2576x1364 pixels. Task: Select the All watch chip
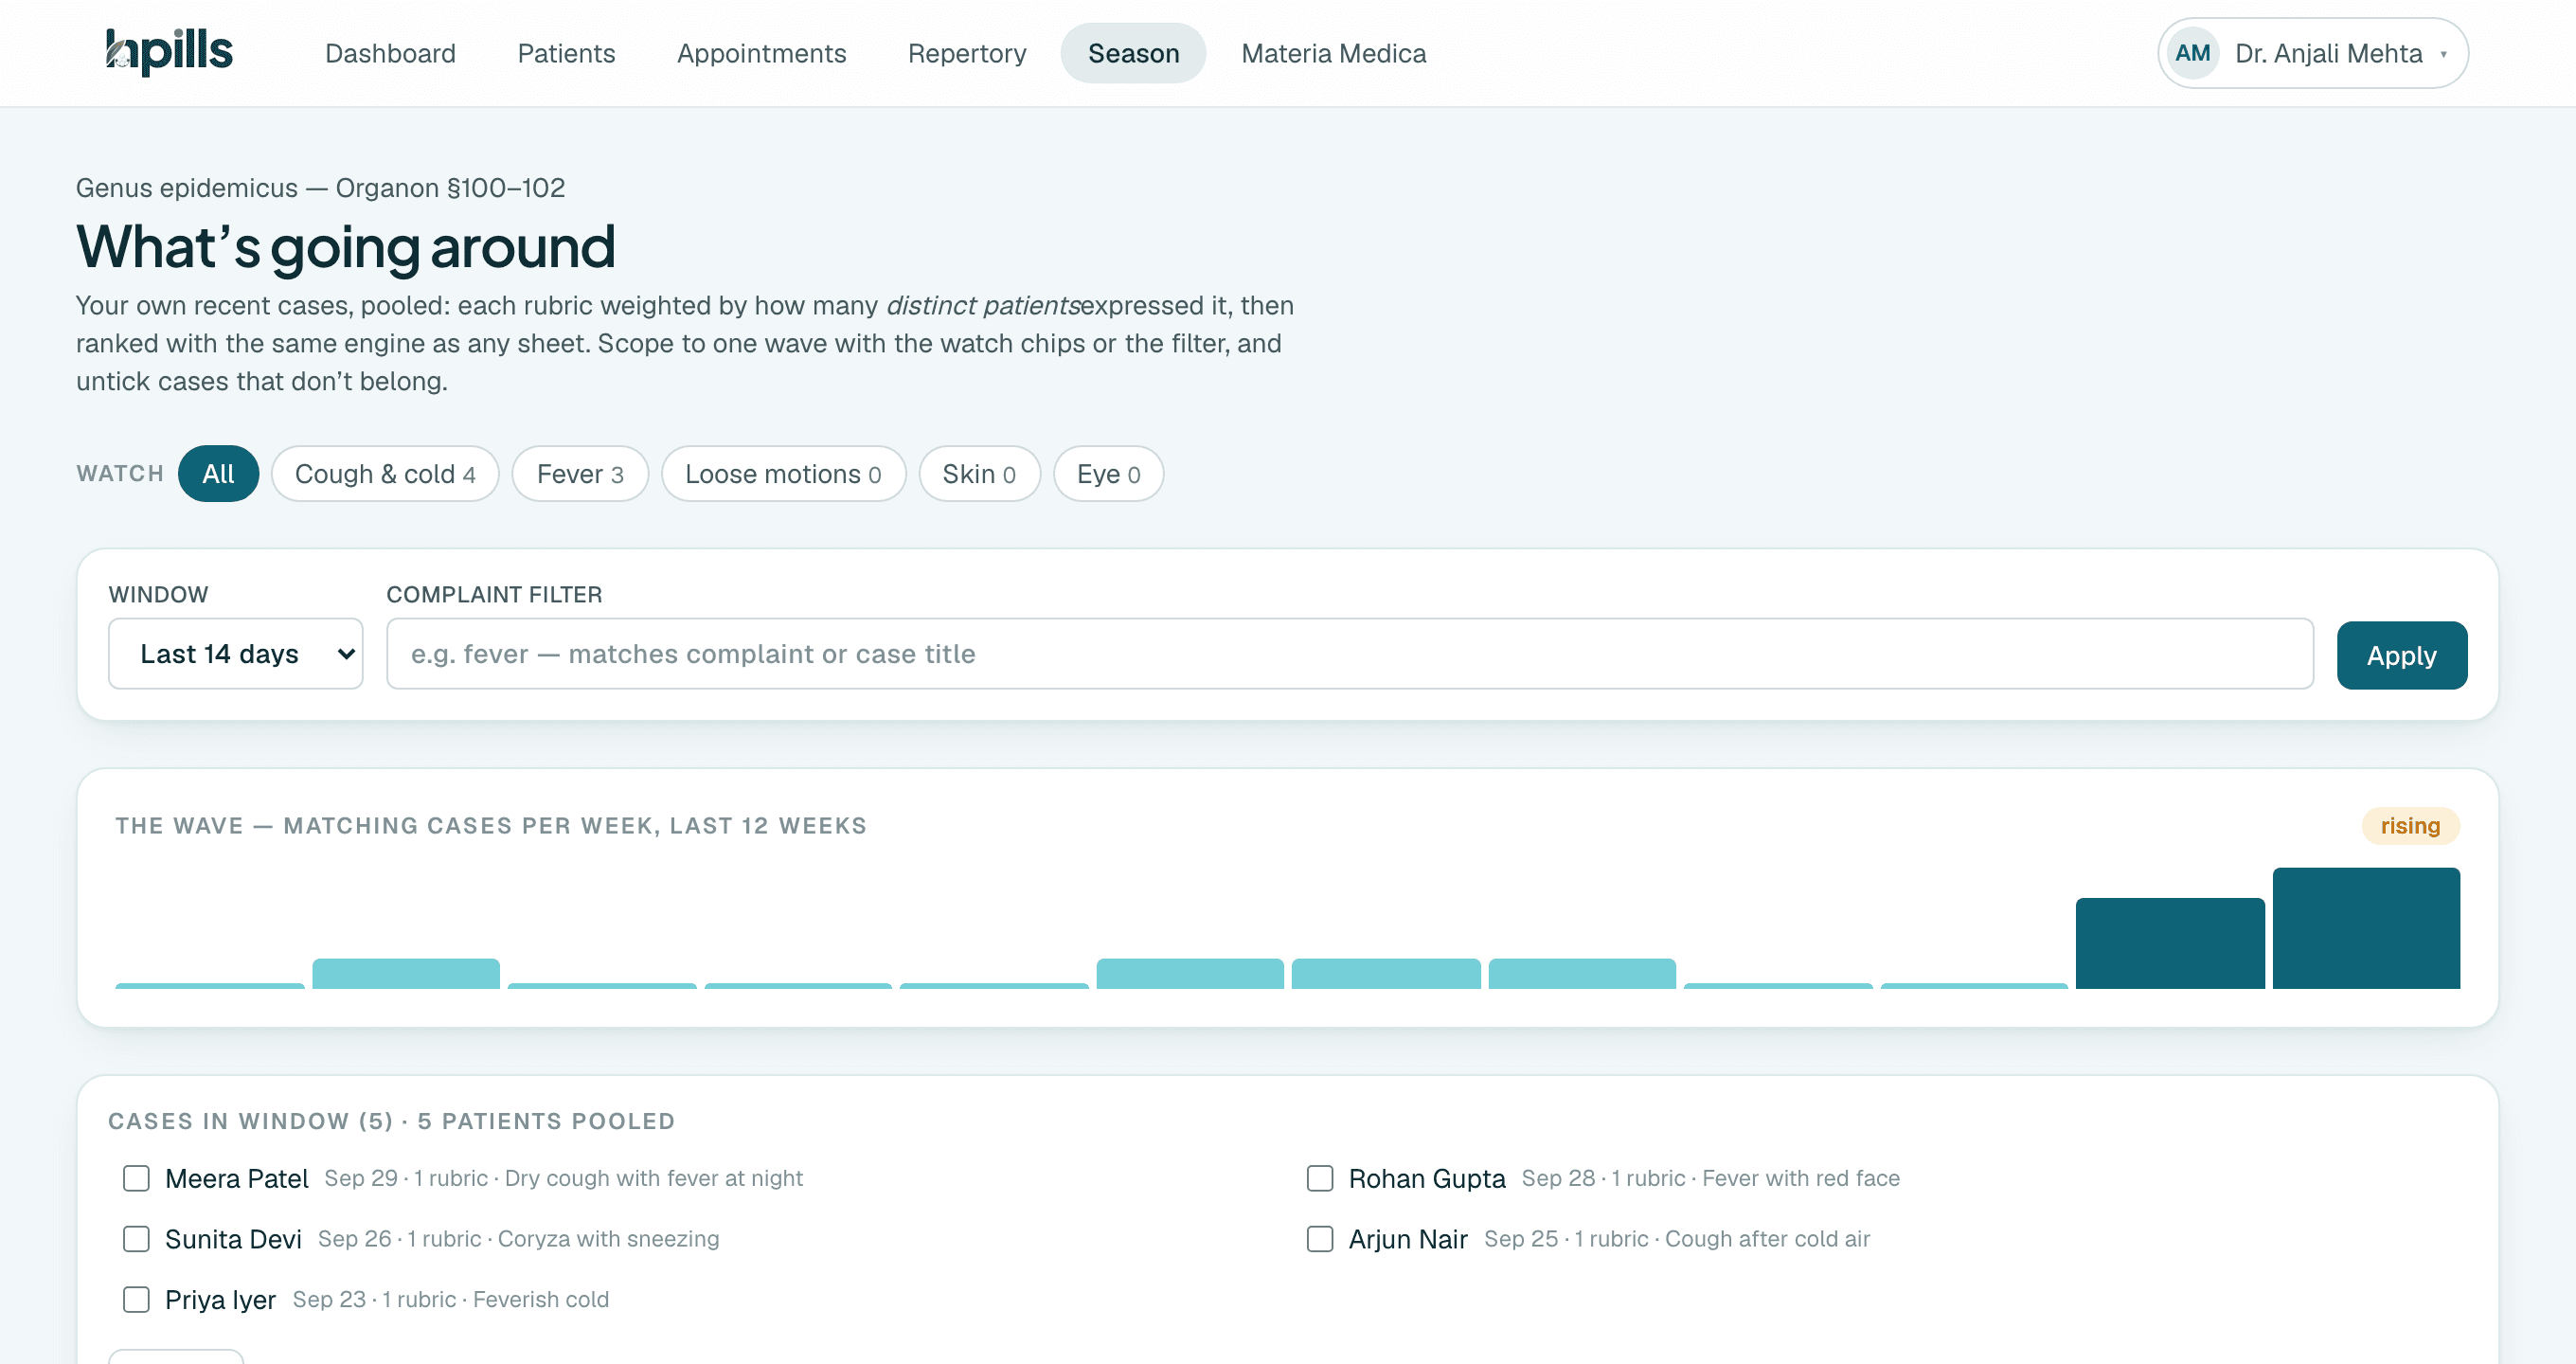click(x=218, y=473)
